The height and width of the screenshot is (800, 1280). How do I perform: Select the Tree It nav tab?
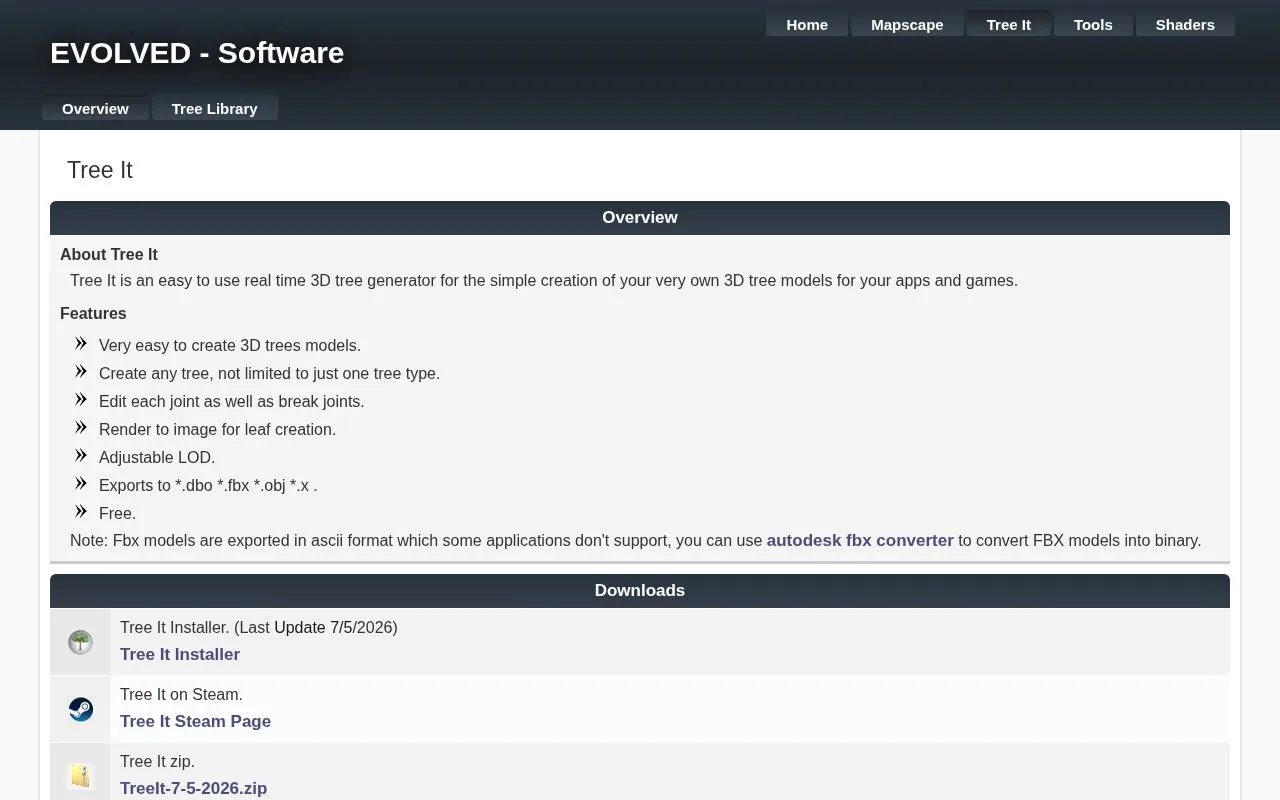pos(1008,24)
